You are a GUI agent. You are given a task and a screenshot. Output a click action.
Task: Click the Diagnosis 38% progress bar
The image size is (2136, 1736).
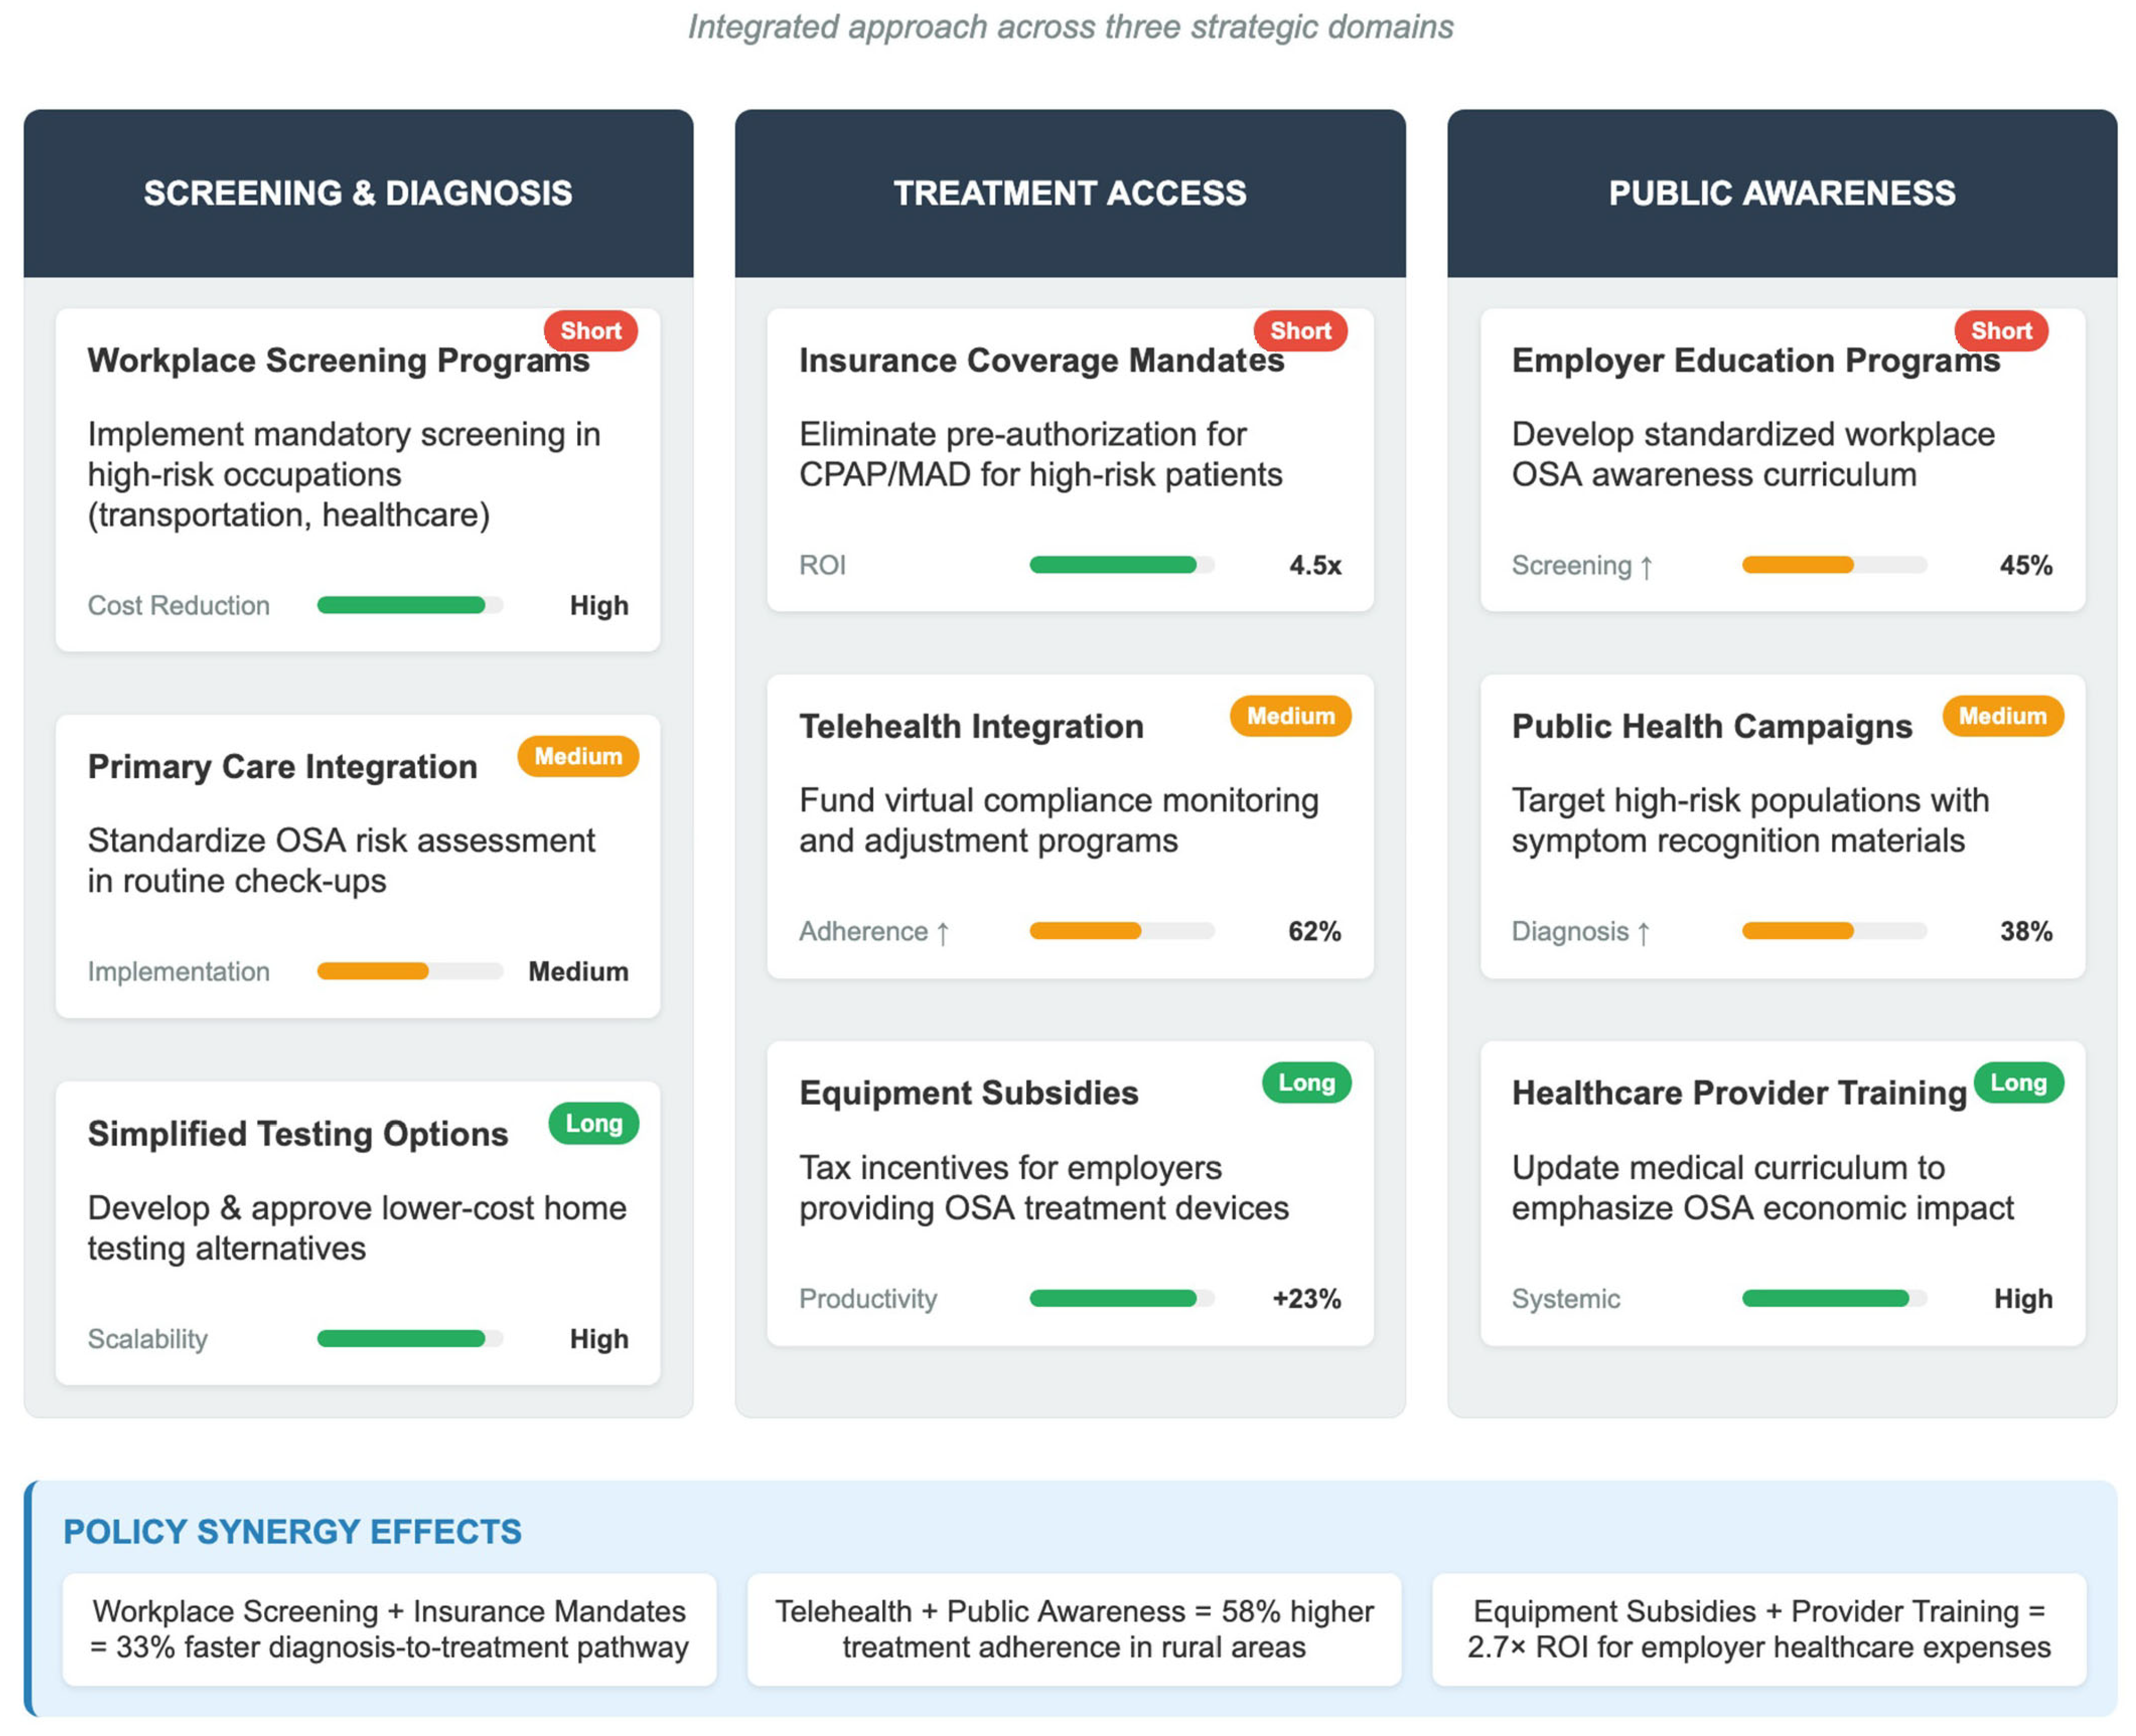(1834, 931)
